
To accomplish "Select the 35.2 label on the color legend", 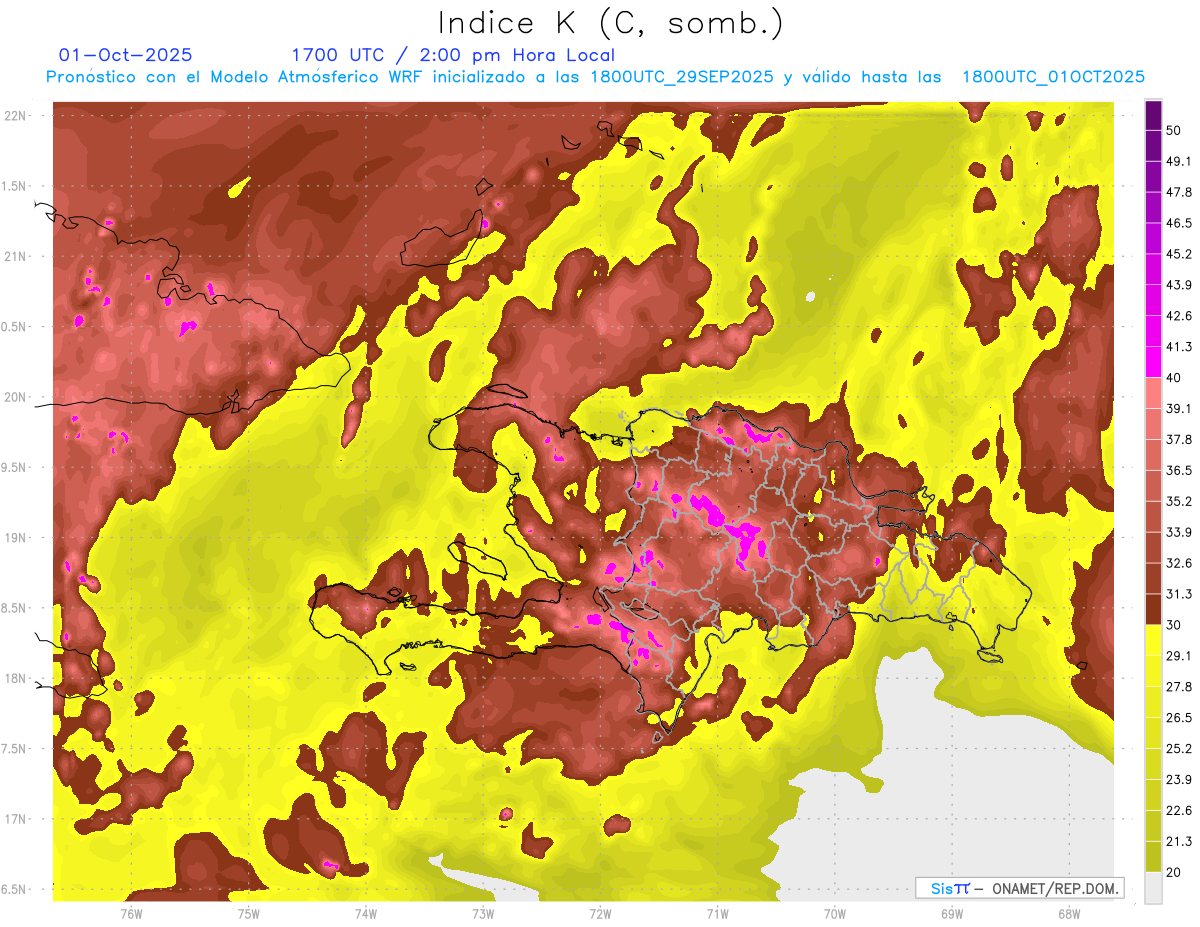I will coord(1178,501).
